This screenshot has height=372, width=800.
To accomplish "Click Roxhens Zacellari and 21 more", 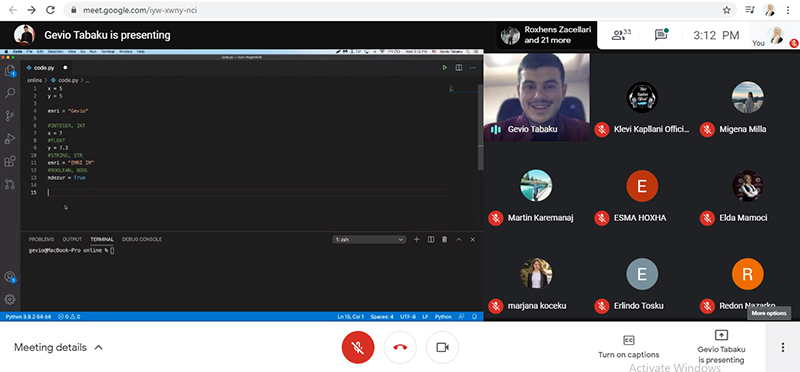I will [x=546, y=35].
